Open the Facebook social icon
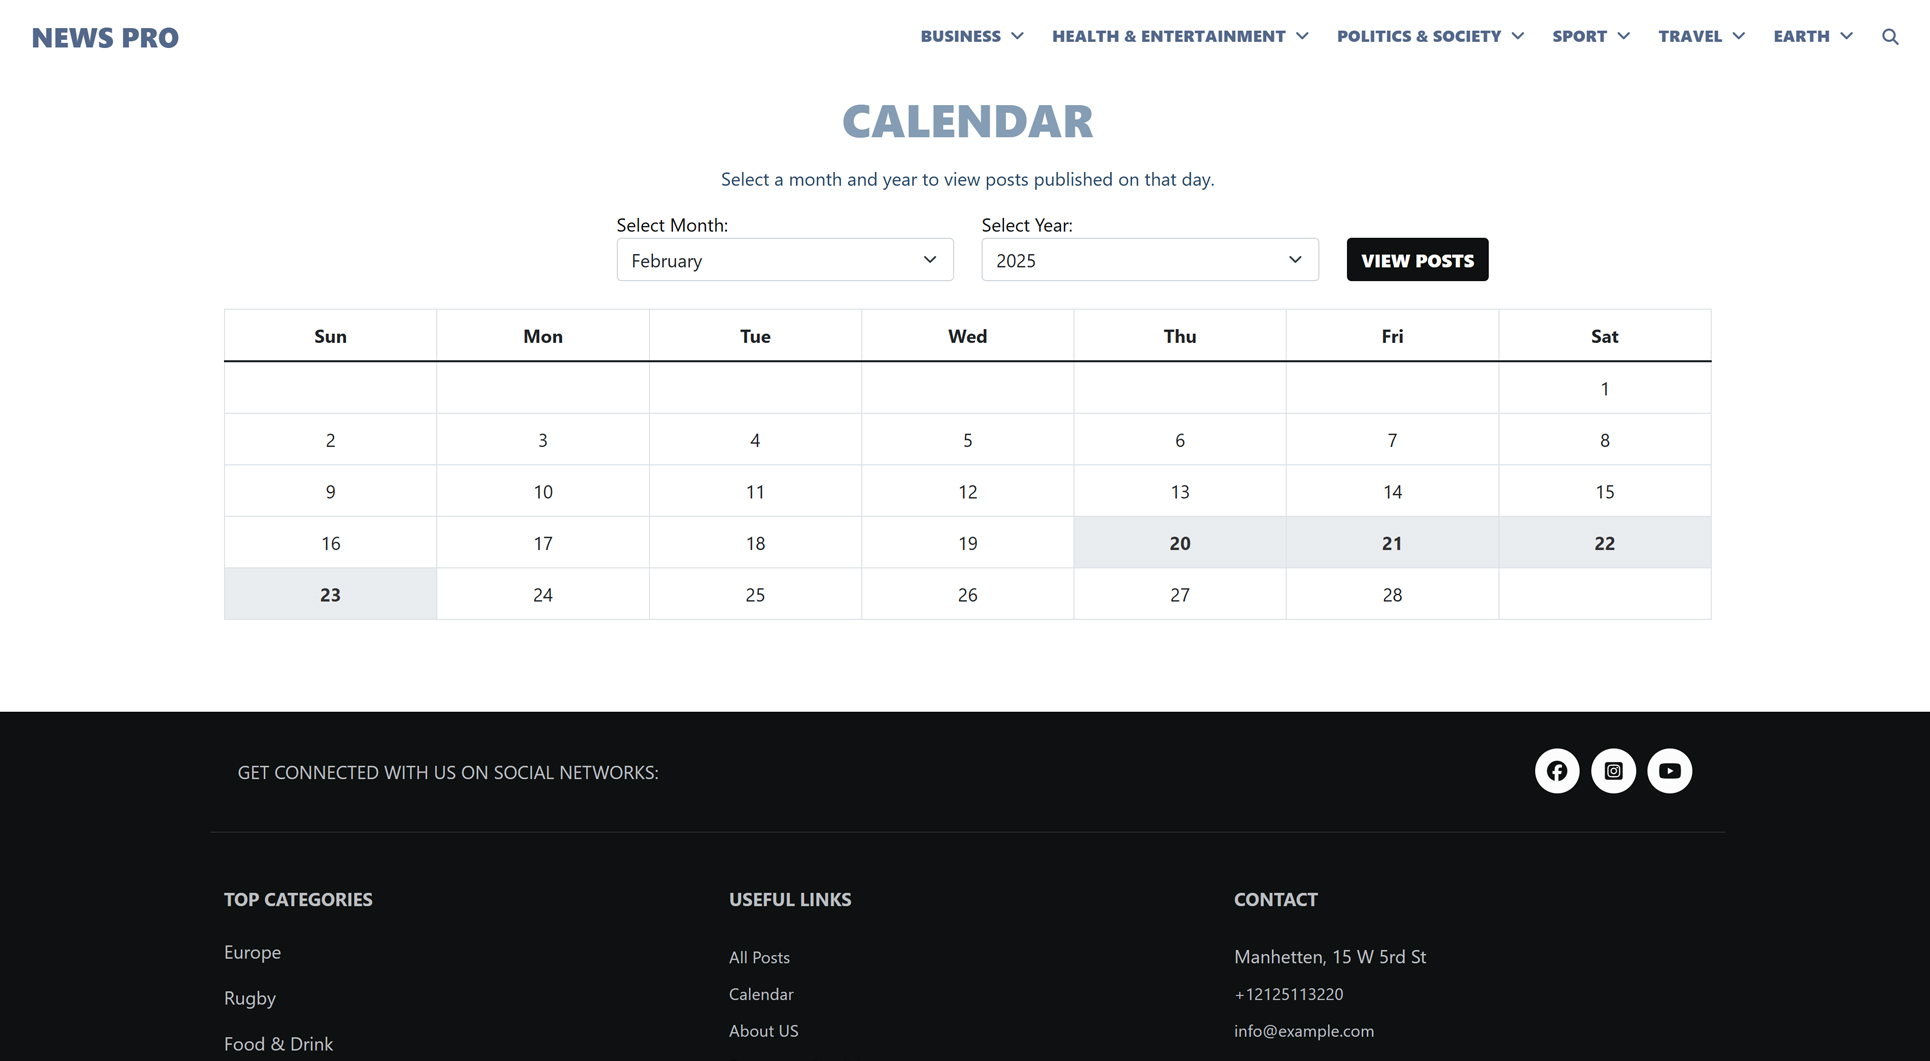 1556,771
